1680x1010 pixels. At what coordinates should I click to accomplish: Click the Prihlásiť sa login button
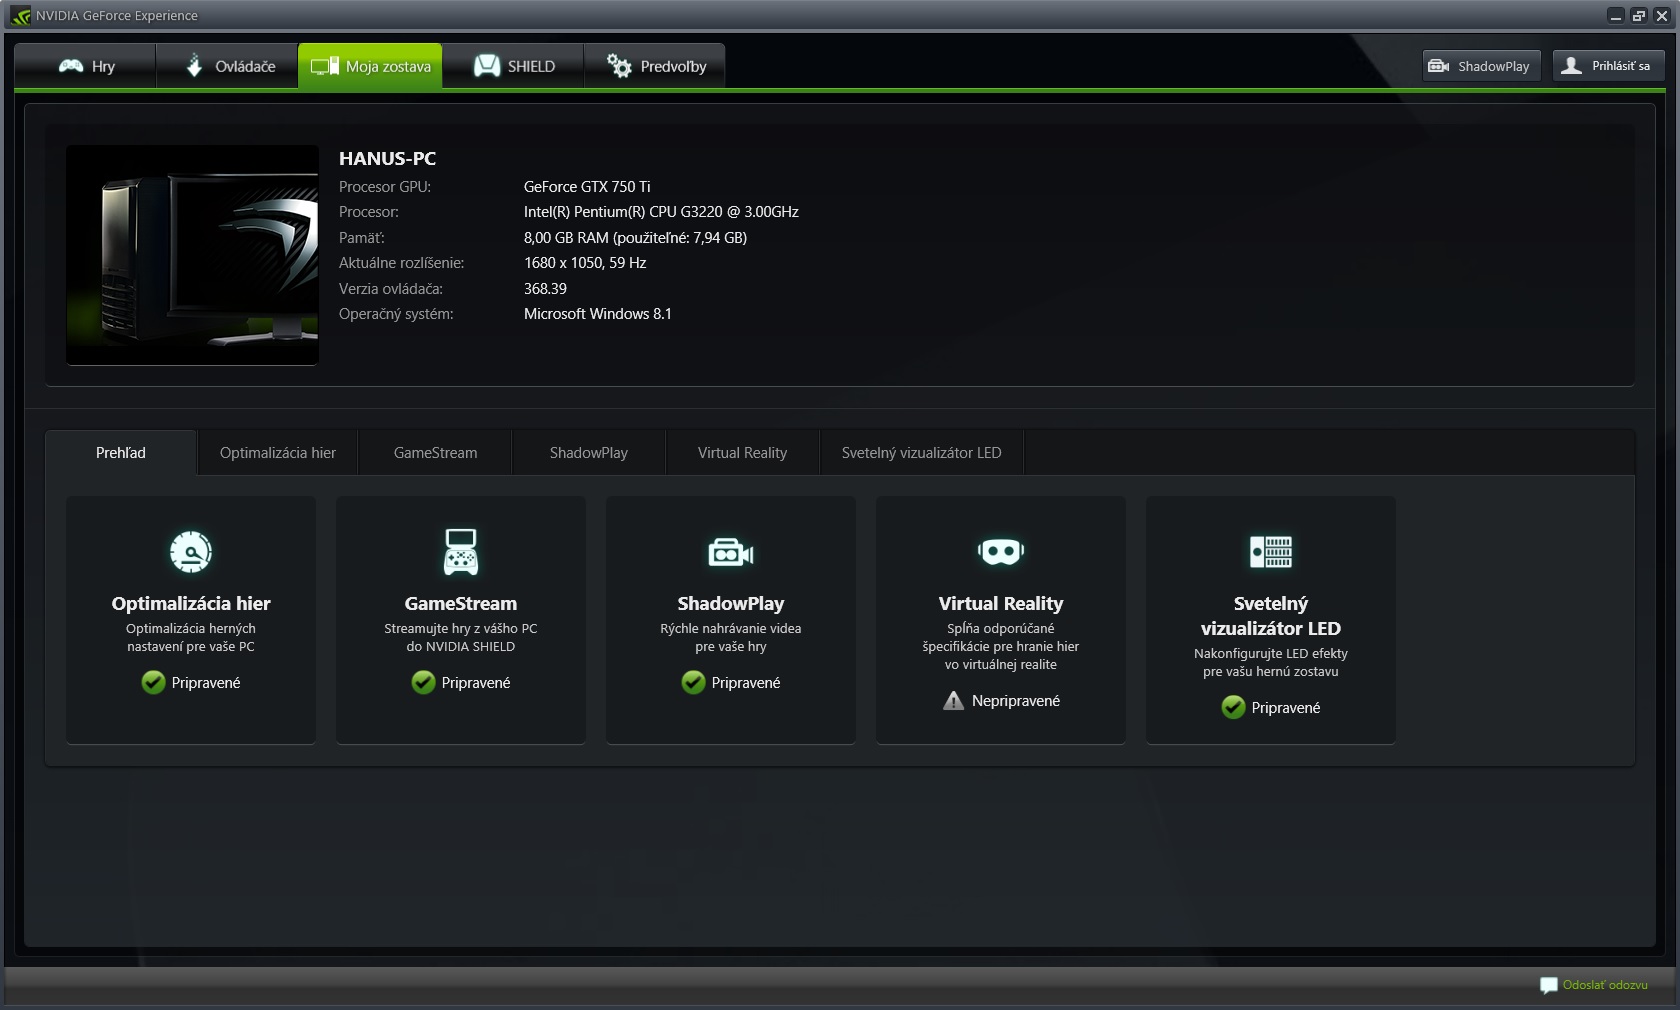coord(1608,66)
